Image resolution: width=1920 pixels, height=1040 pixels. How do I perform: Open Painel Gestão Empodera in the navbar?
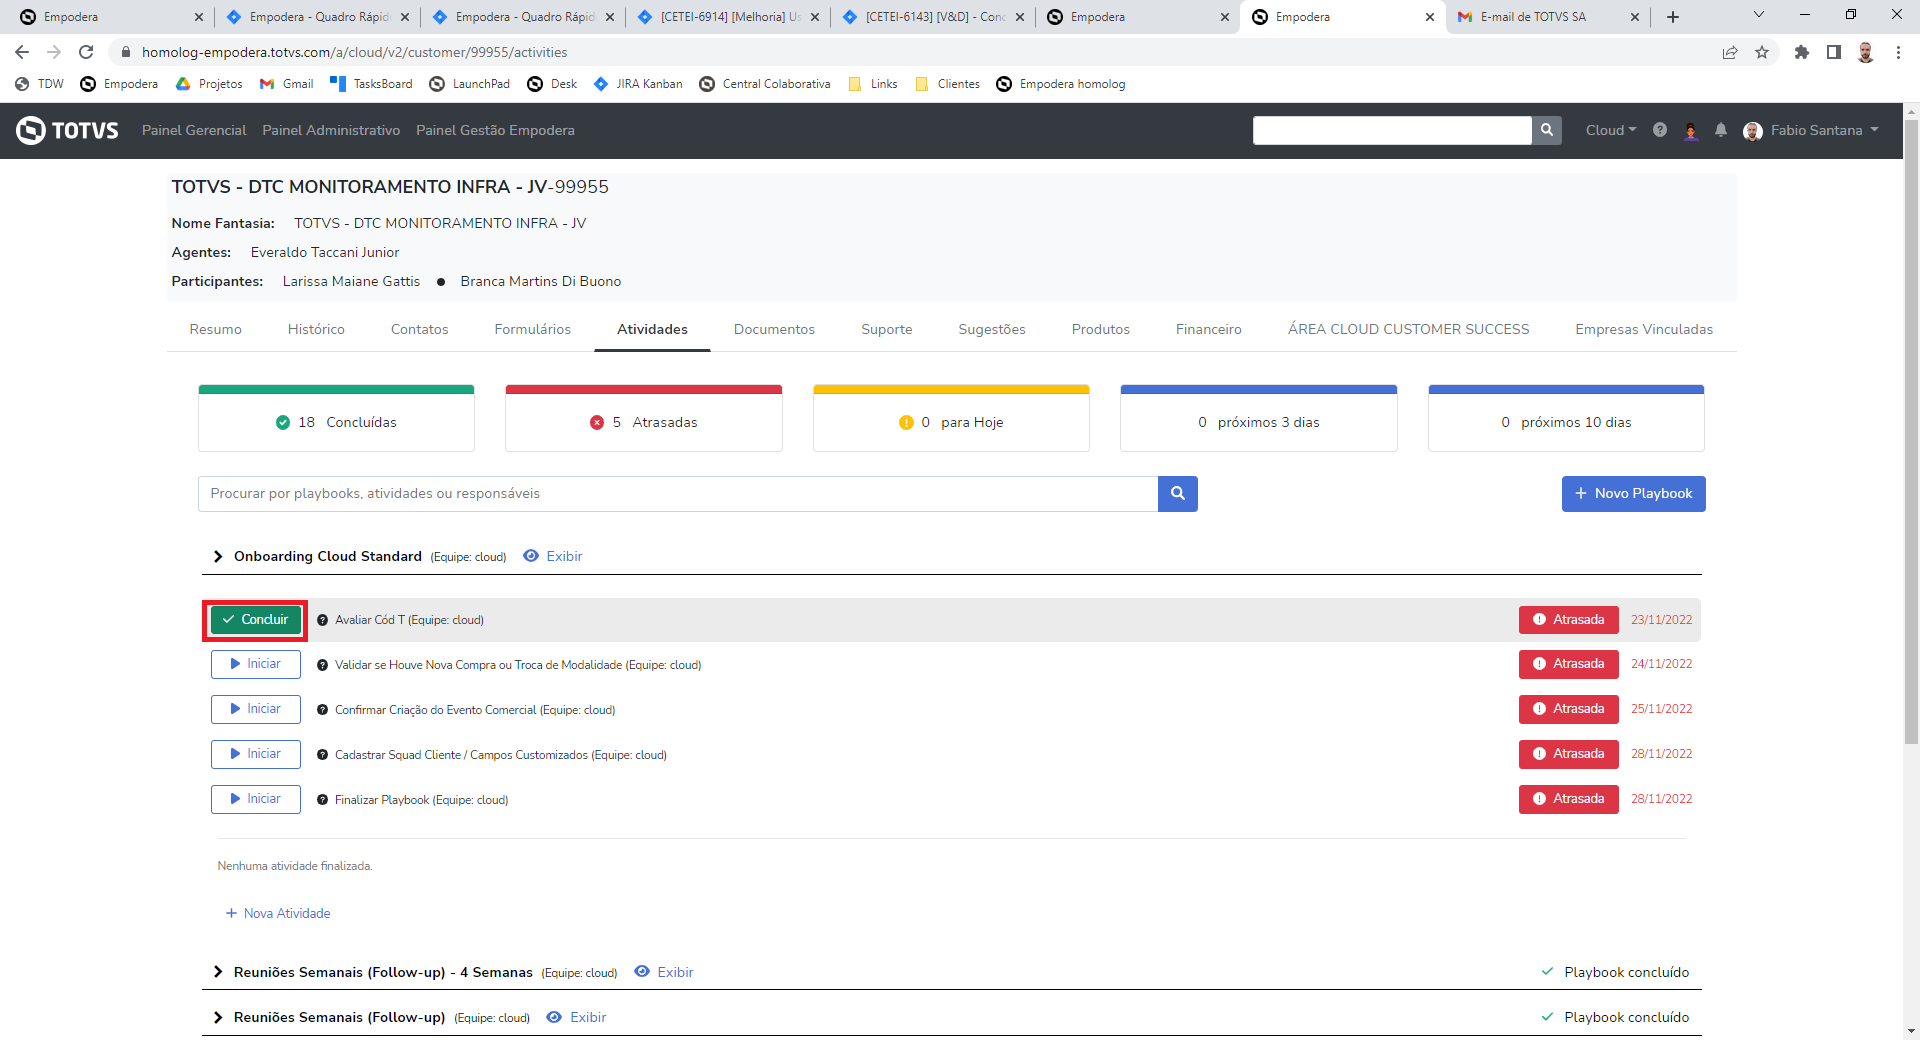495,130
